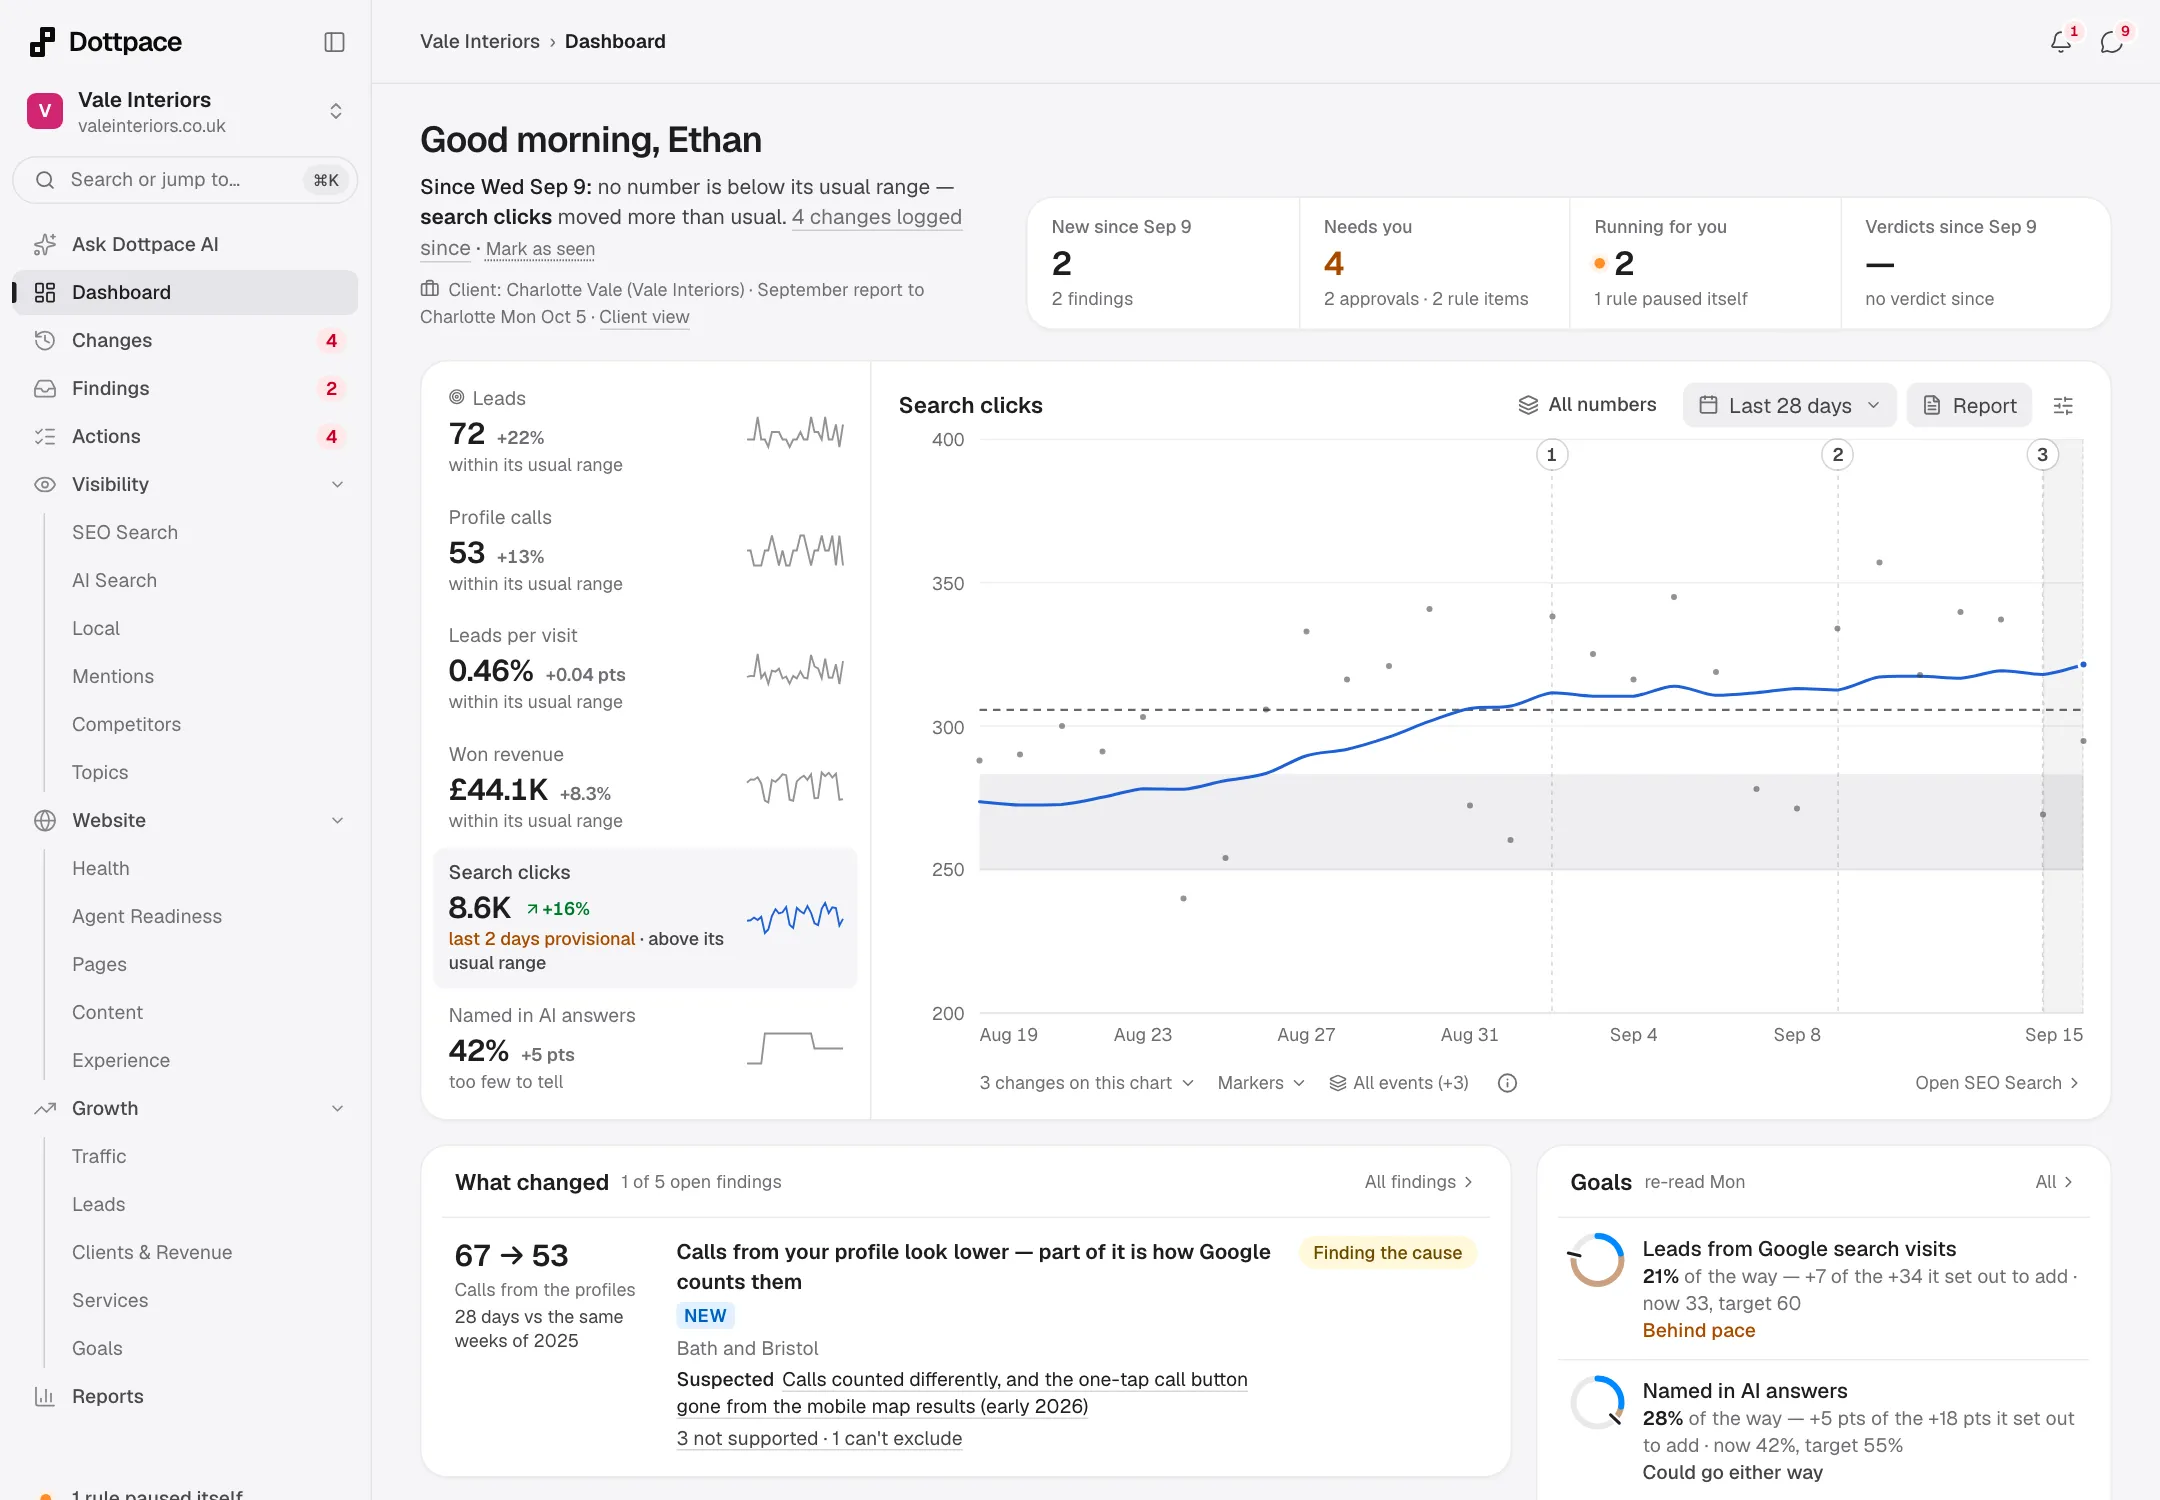
Task: Open Agent Readiness page
Action: coord(147,917)
